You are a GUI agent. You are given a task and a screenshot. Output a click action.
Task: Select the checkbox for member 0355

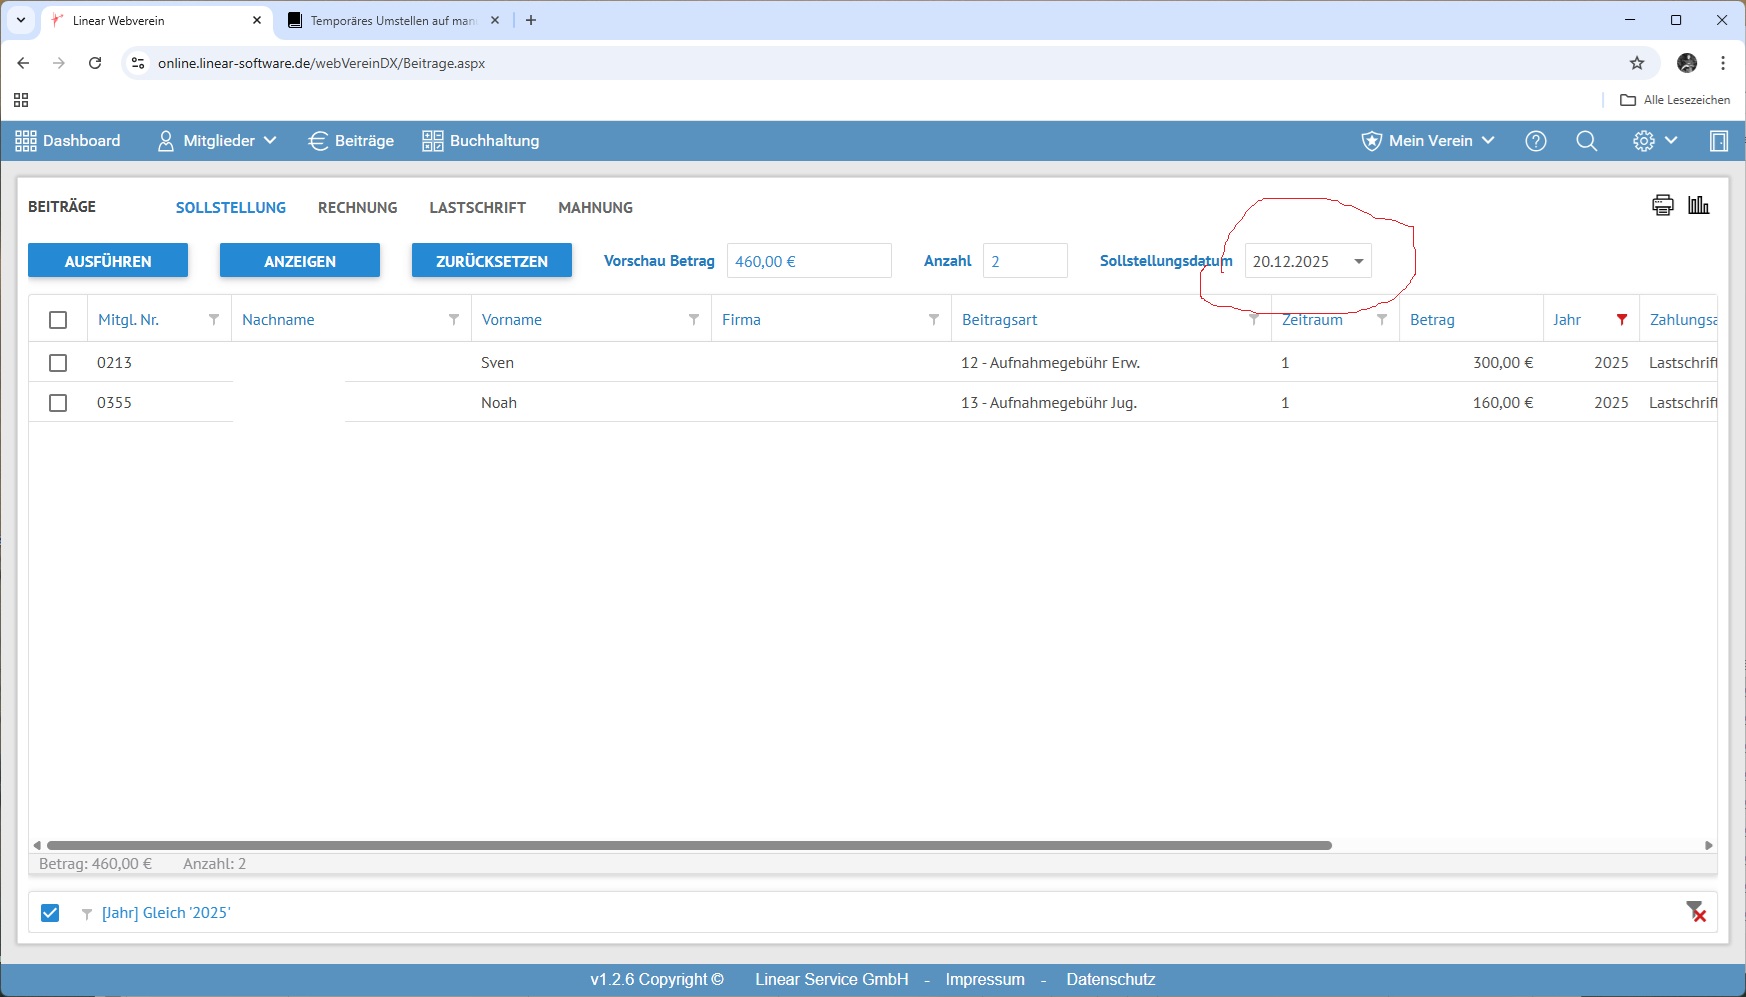(x=58, y=403)
